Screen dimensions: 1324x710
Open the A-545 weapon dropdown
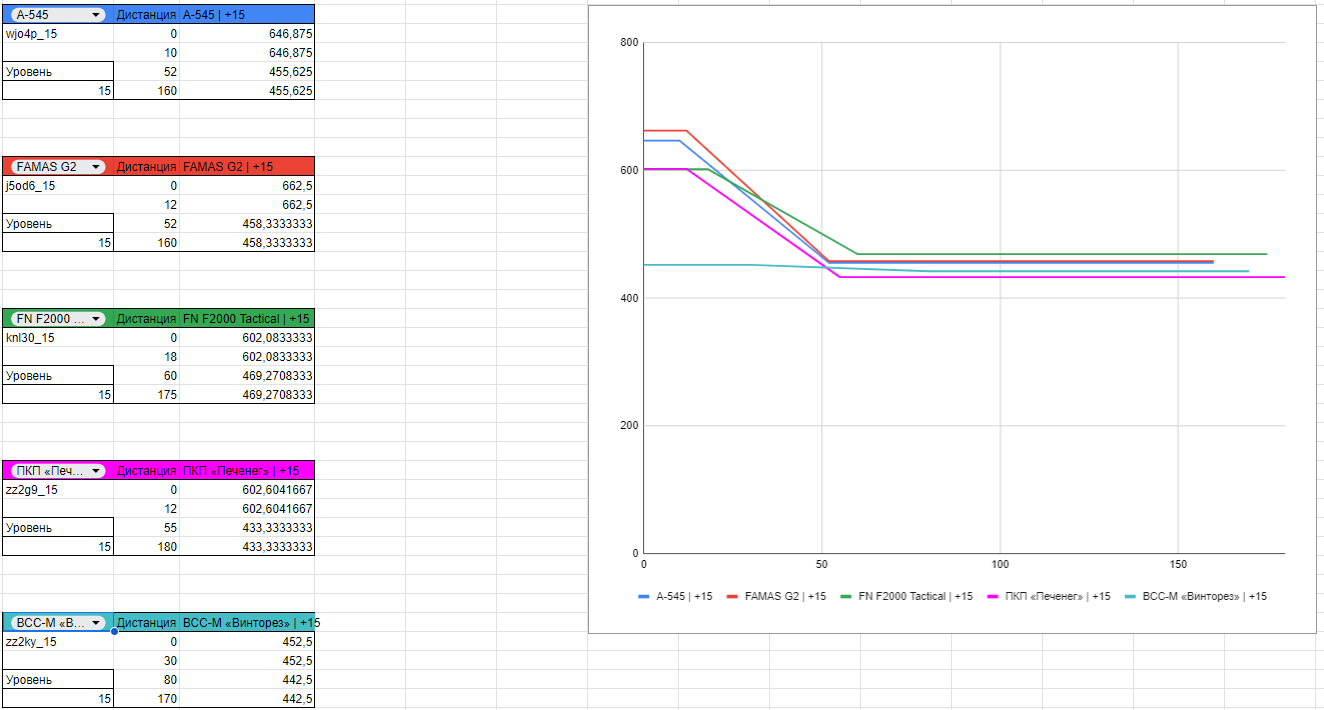[x=57, y=14]
